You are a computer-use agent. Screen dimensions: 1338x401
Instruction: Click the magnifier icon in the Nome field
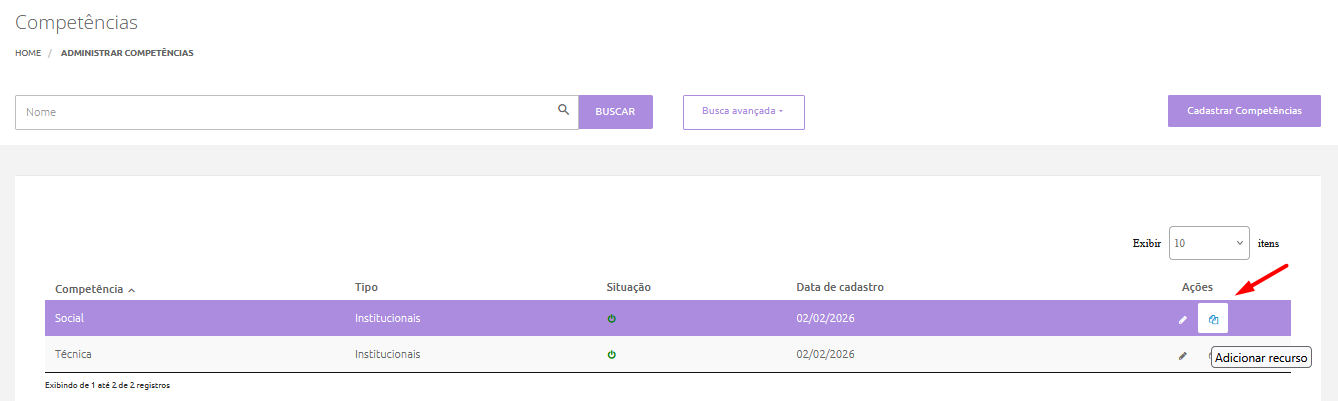coord(564,110)
